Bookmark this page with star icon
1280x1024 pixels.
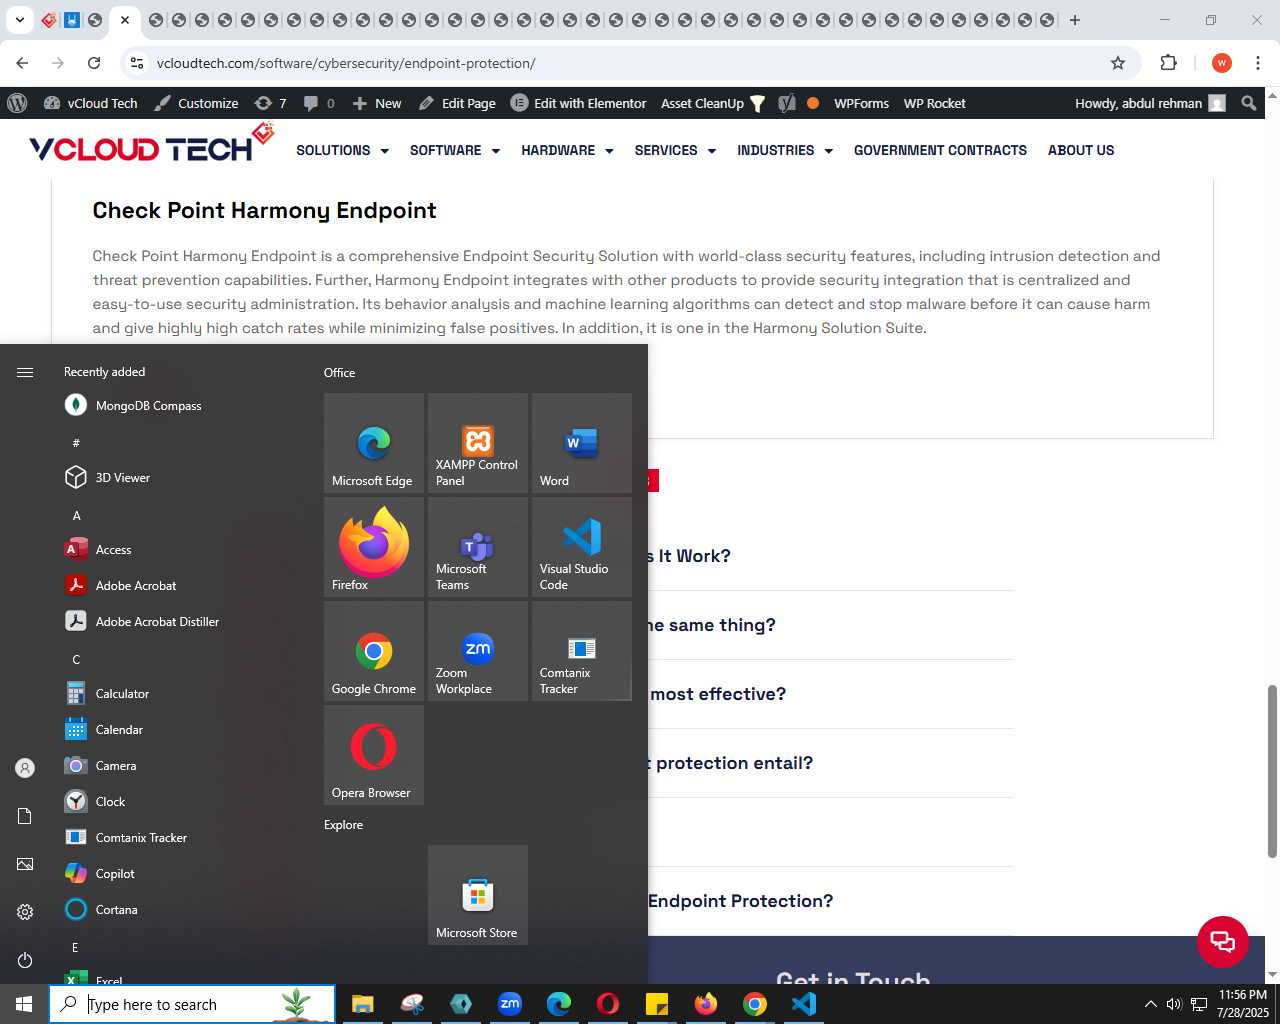[x=1118, y=63]
